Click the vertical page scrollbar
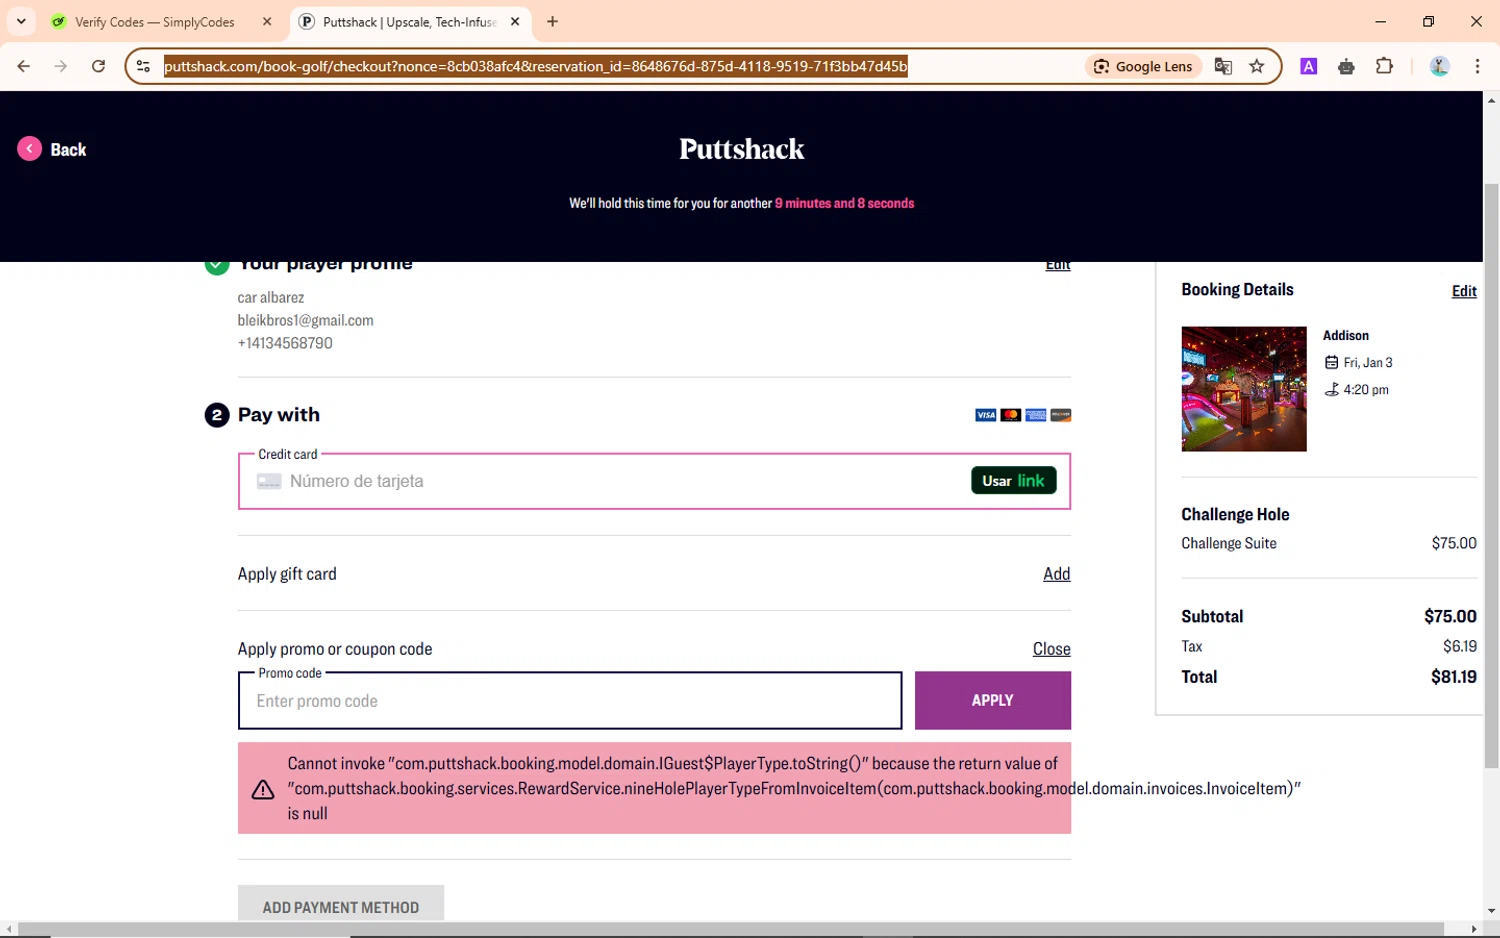The height and width of the screenshot is (938, 1500). click(1491, 475)
